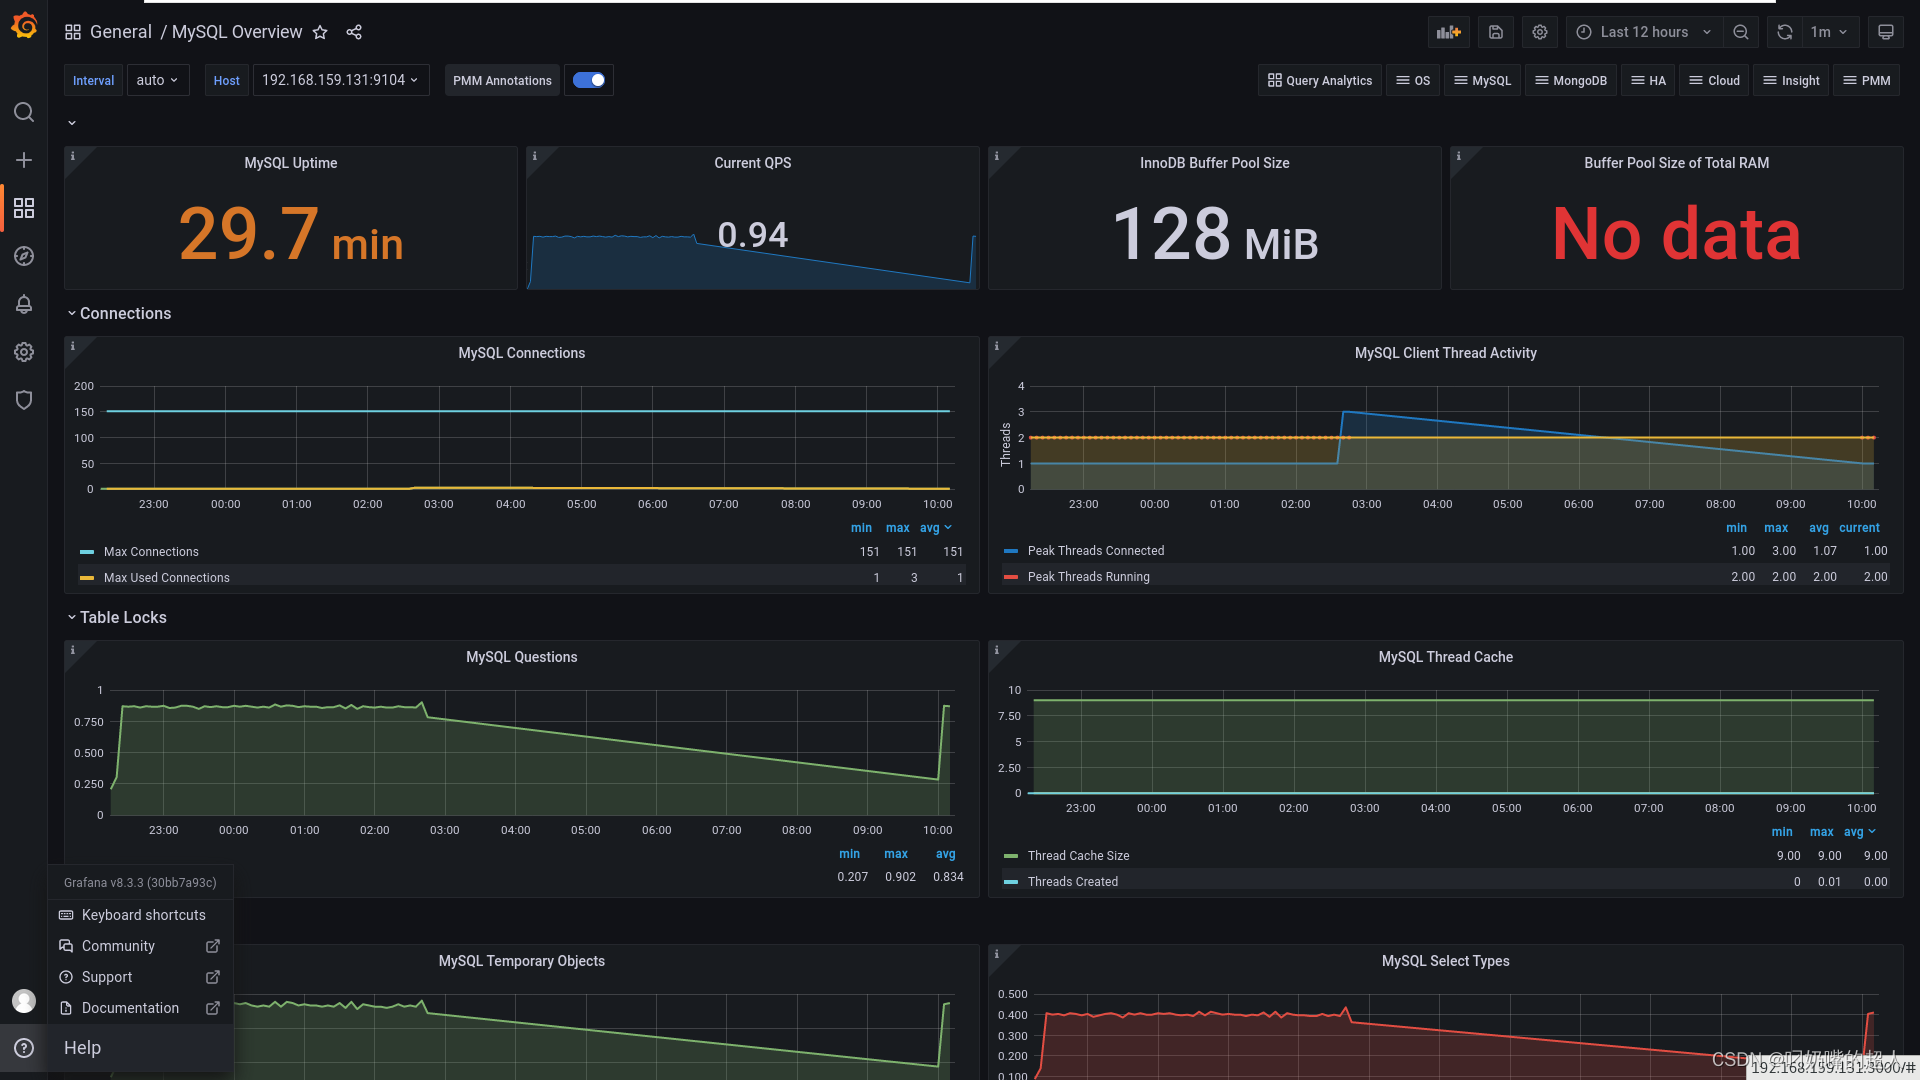Click the Create plus icon in sidebar

pos(24,160)
